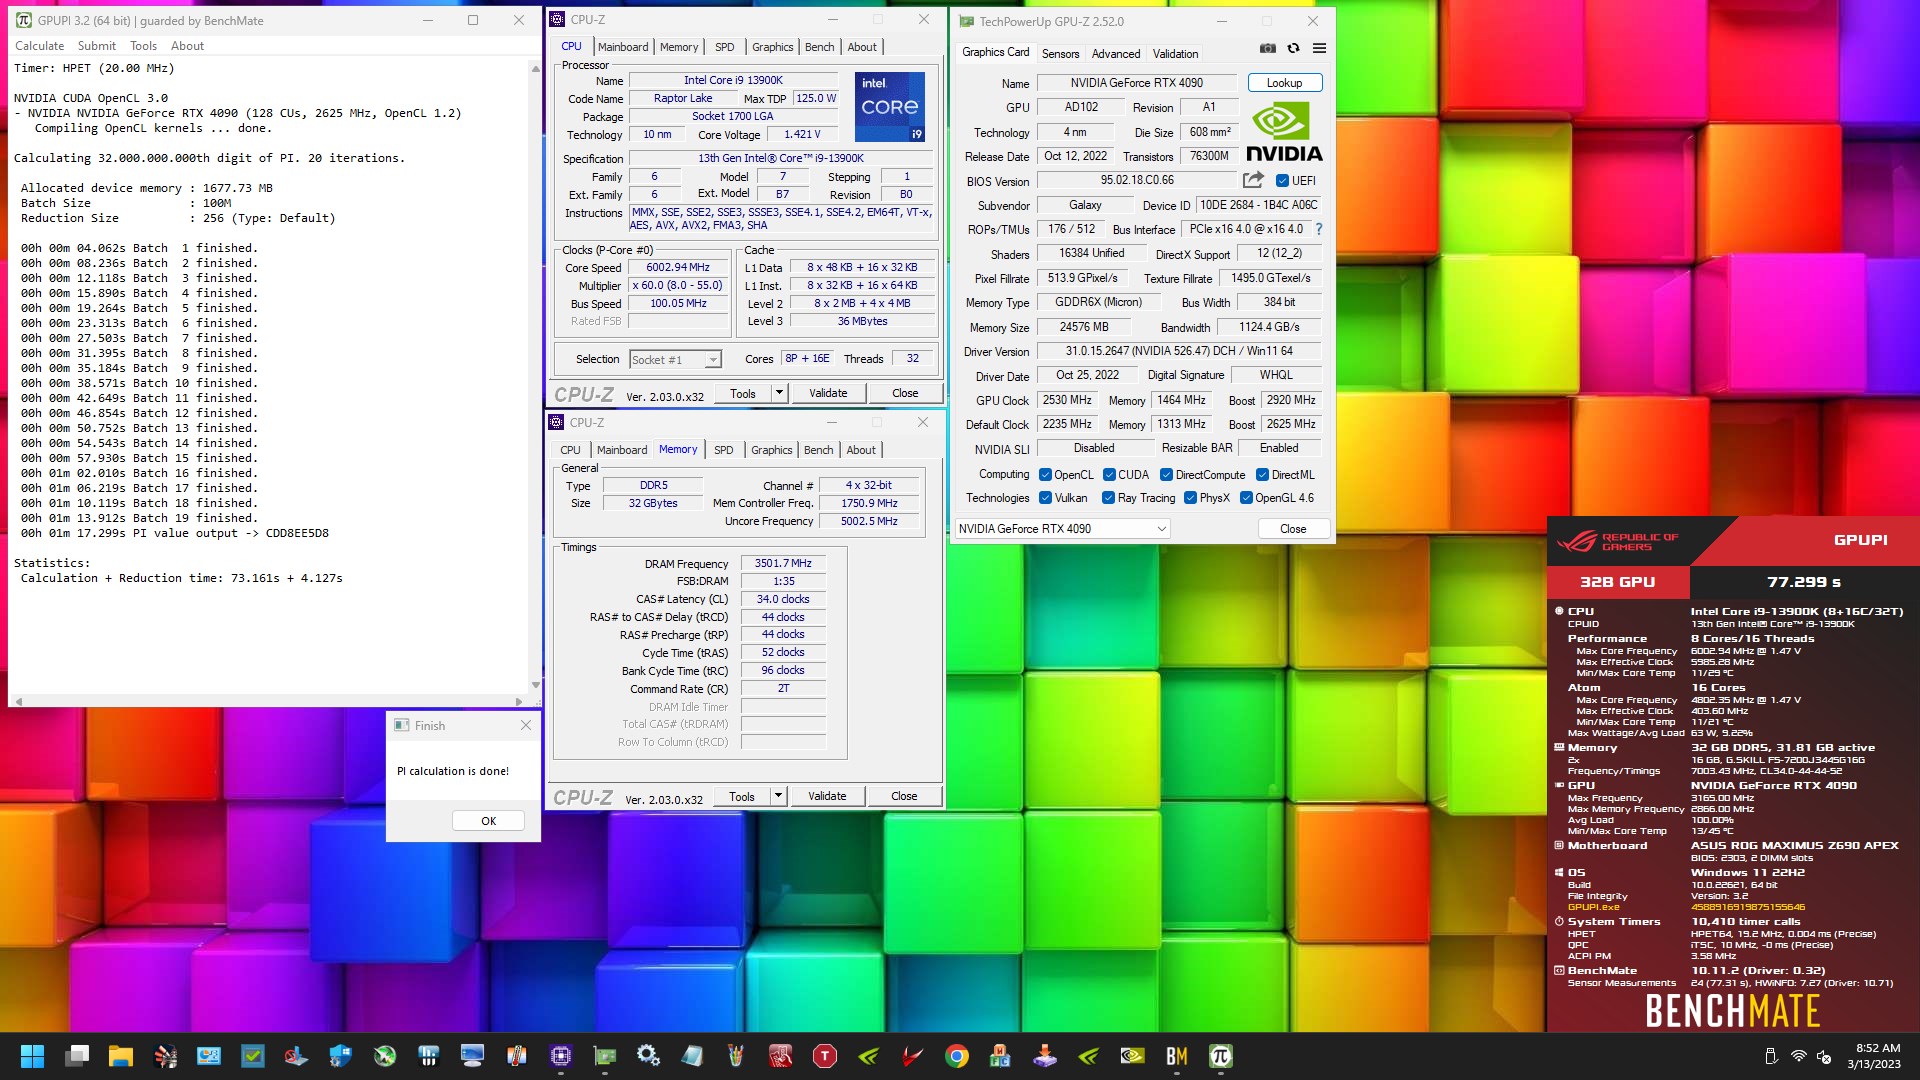Image resolution: width=1920 pixels, height=1080 pixels.
Task: Open File Explorer from the taskbar
Action: [121, 1056]
